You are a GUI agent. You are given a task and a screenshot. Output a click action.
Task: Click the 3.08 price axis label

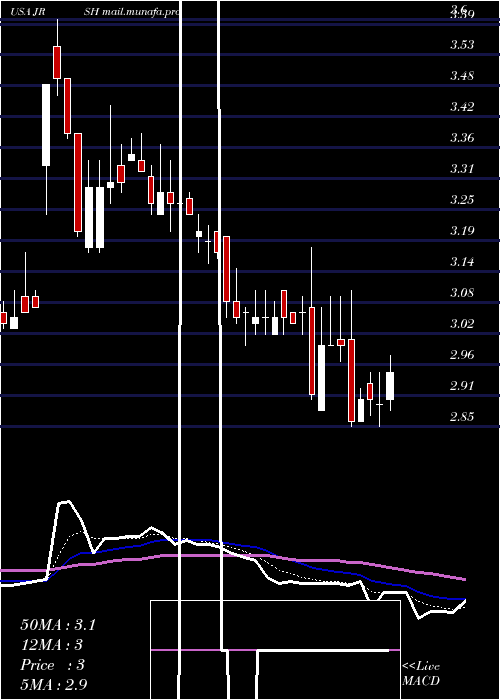462,293
